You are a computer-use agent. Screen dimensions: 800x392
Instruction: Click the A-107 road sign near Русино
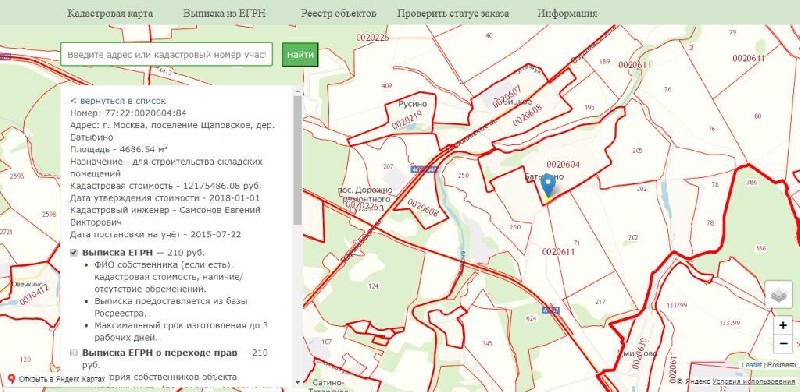[x=417, y=169]
